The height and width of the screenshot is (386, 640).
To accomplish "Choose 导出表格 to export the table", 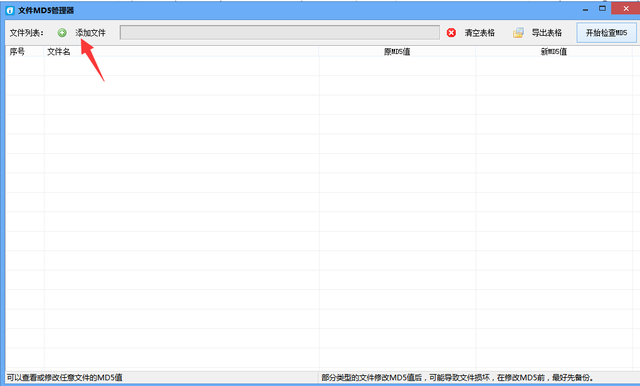I will point(547,33).
